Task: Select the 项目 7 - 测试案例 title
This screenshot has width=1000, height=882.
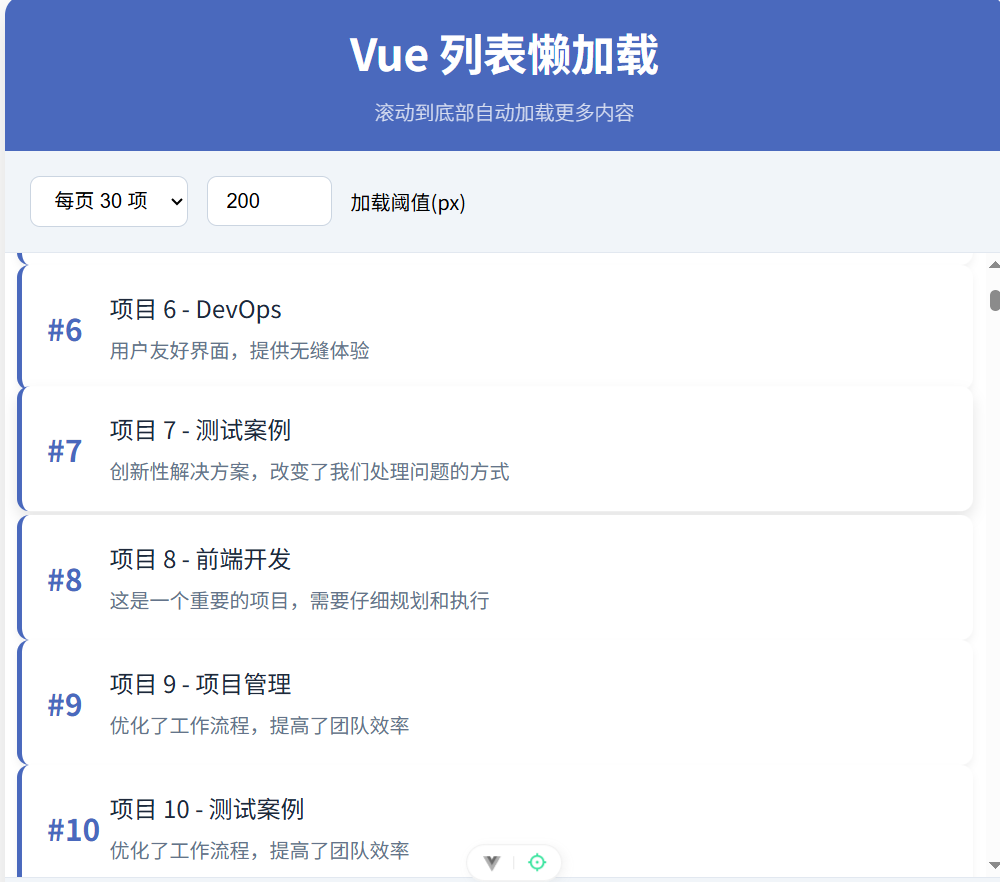Action: [200, 430]
